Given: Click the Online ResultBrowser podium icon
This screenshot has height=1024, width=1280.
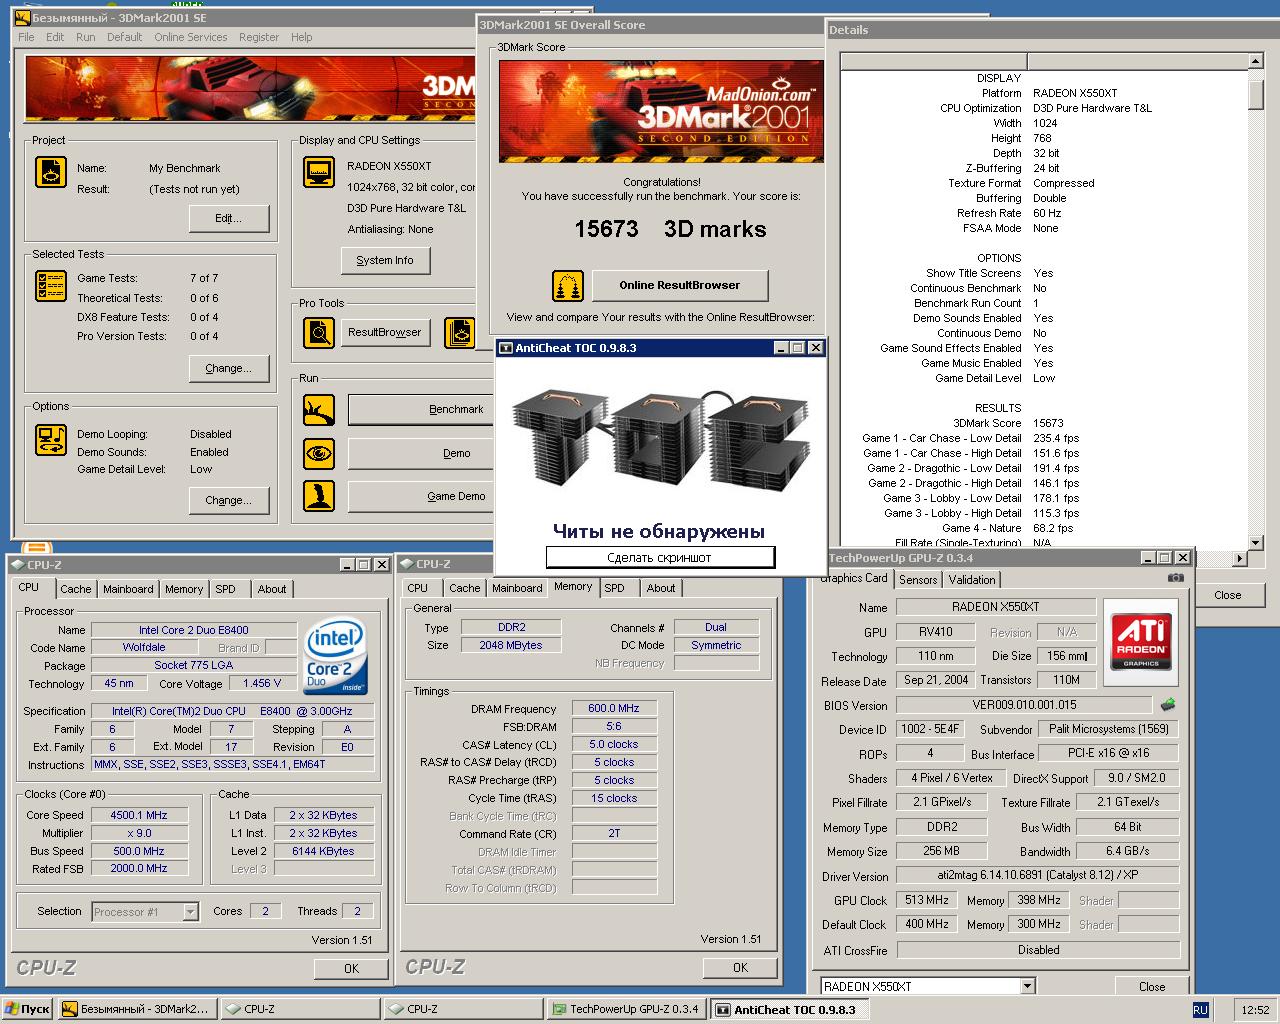Looking at the screenshot, I should 568,286.
